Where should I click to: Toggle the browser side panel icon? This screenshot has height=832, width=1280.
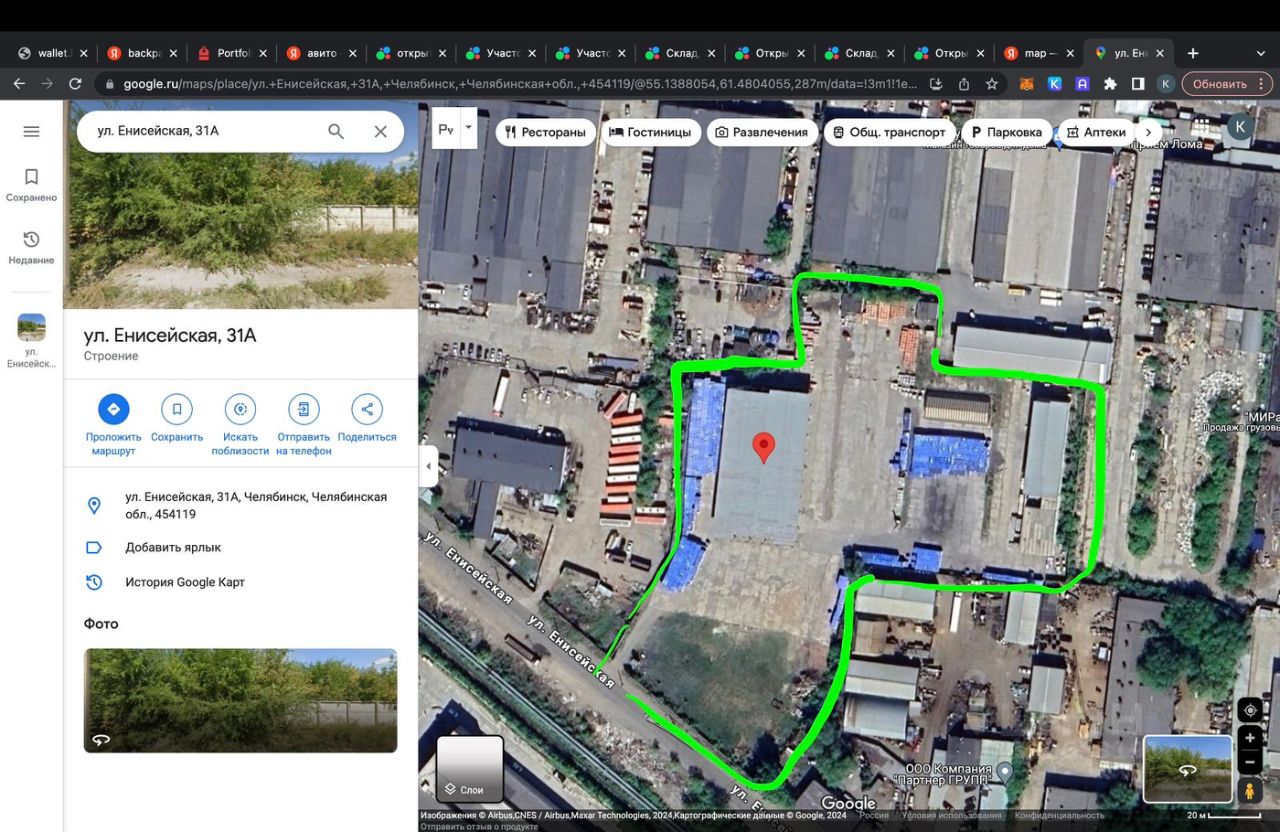1138,84
